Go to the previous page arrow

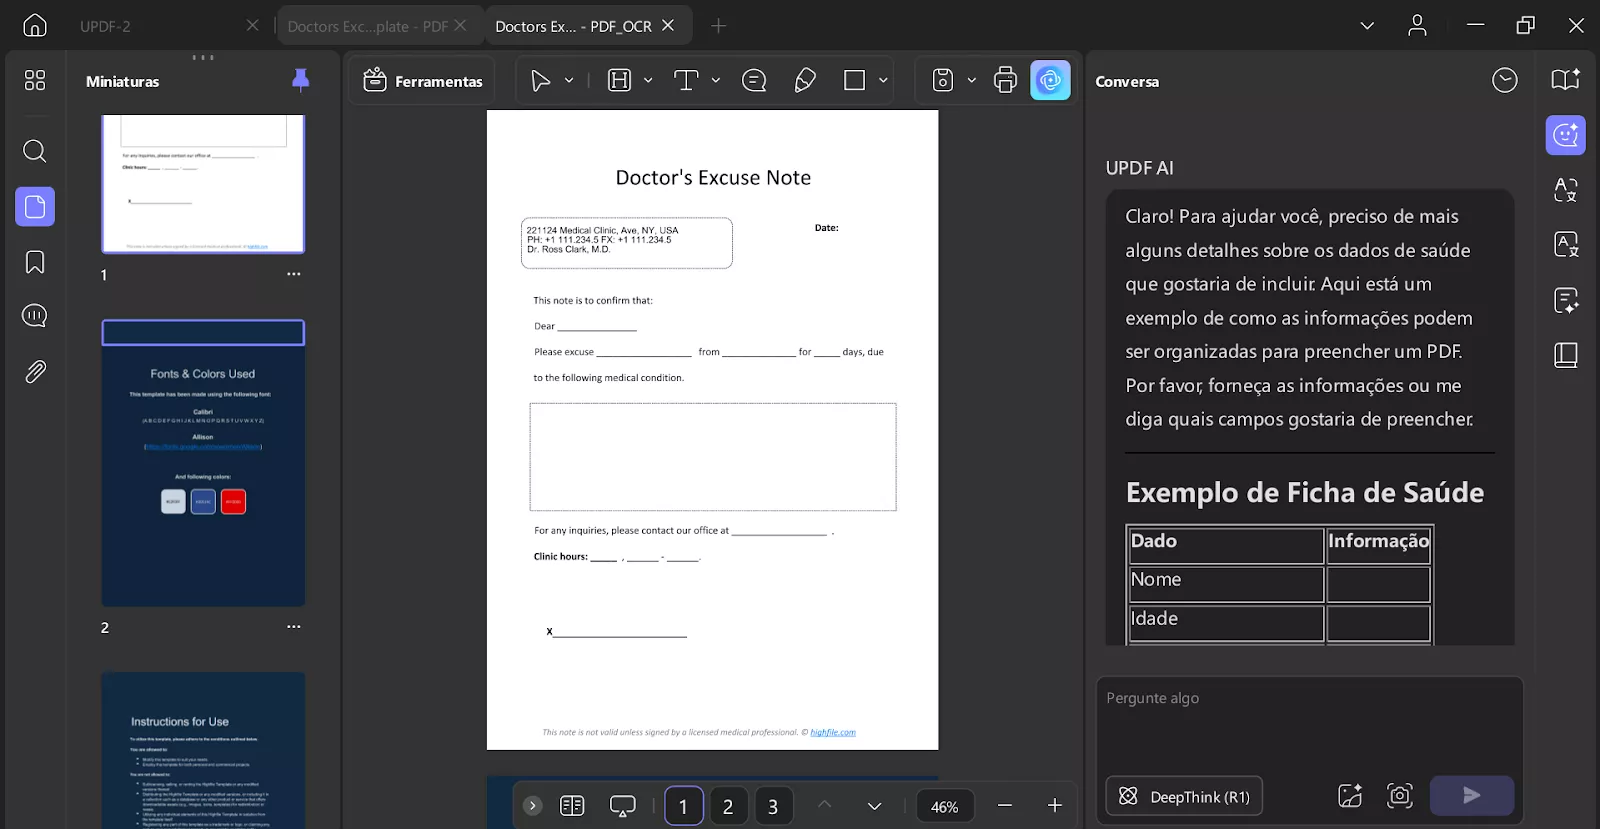click(824, 804)
